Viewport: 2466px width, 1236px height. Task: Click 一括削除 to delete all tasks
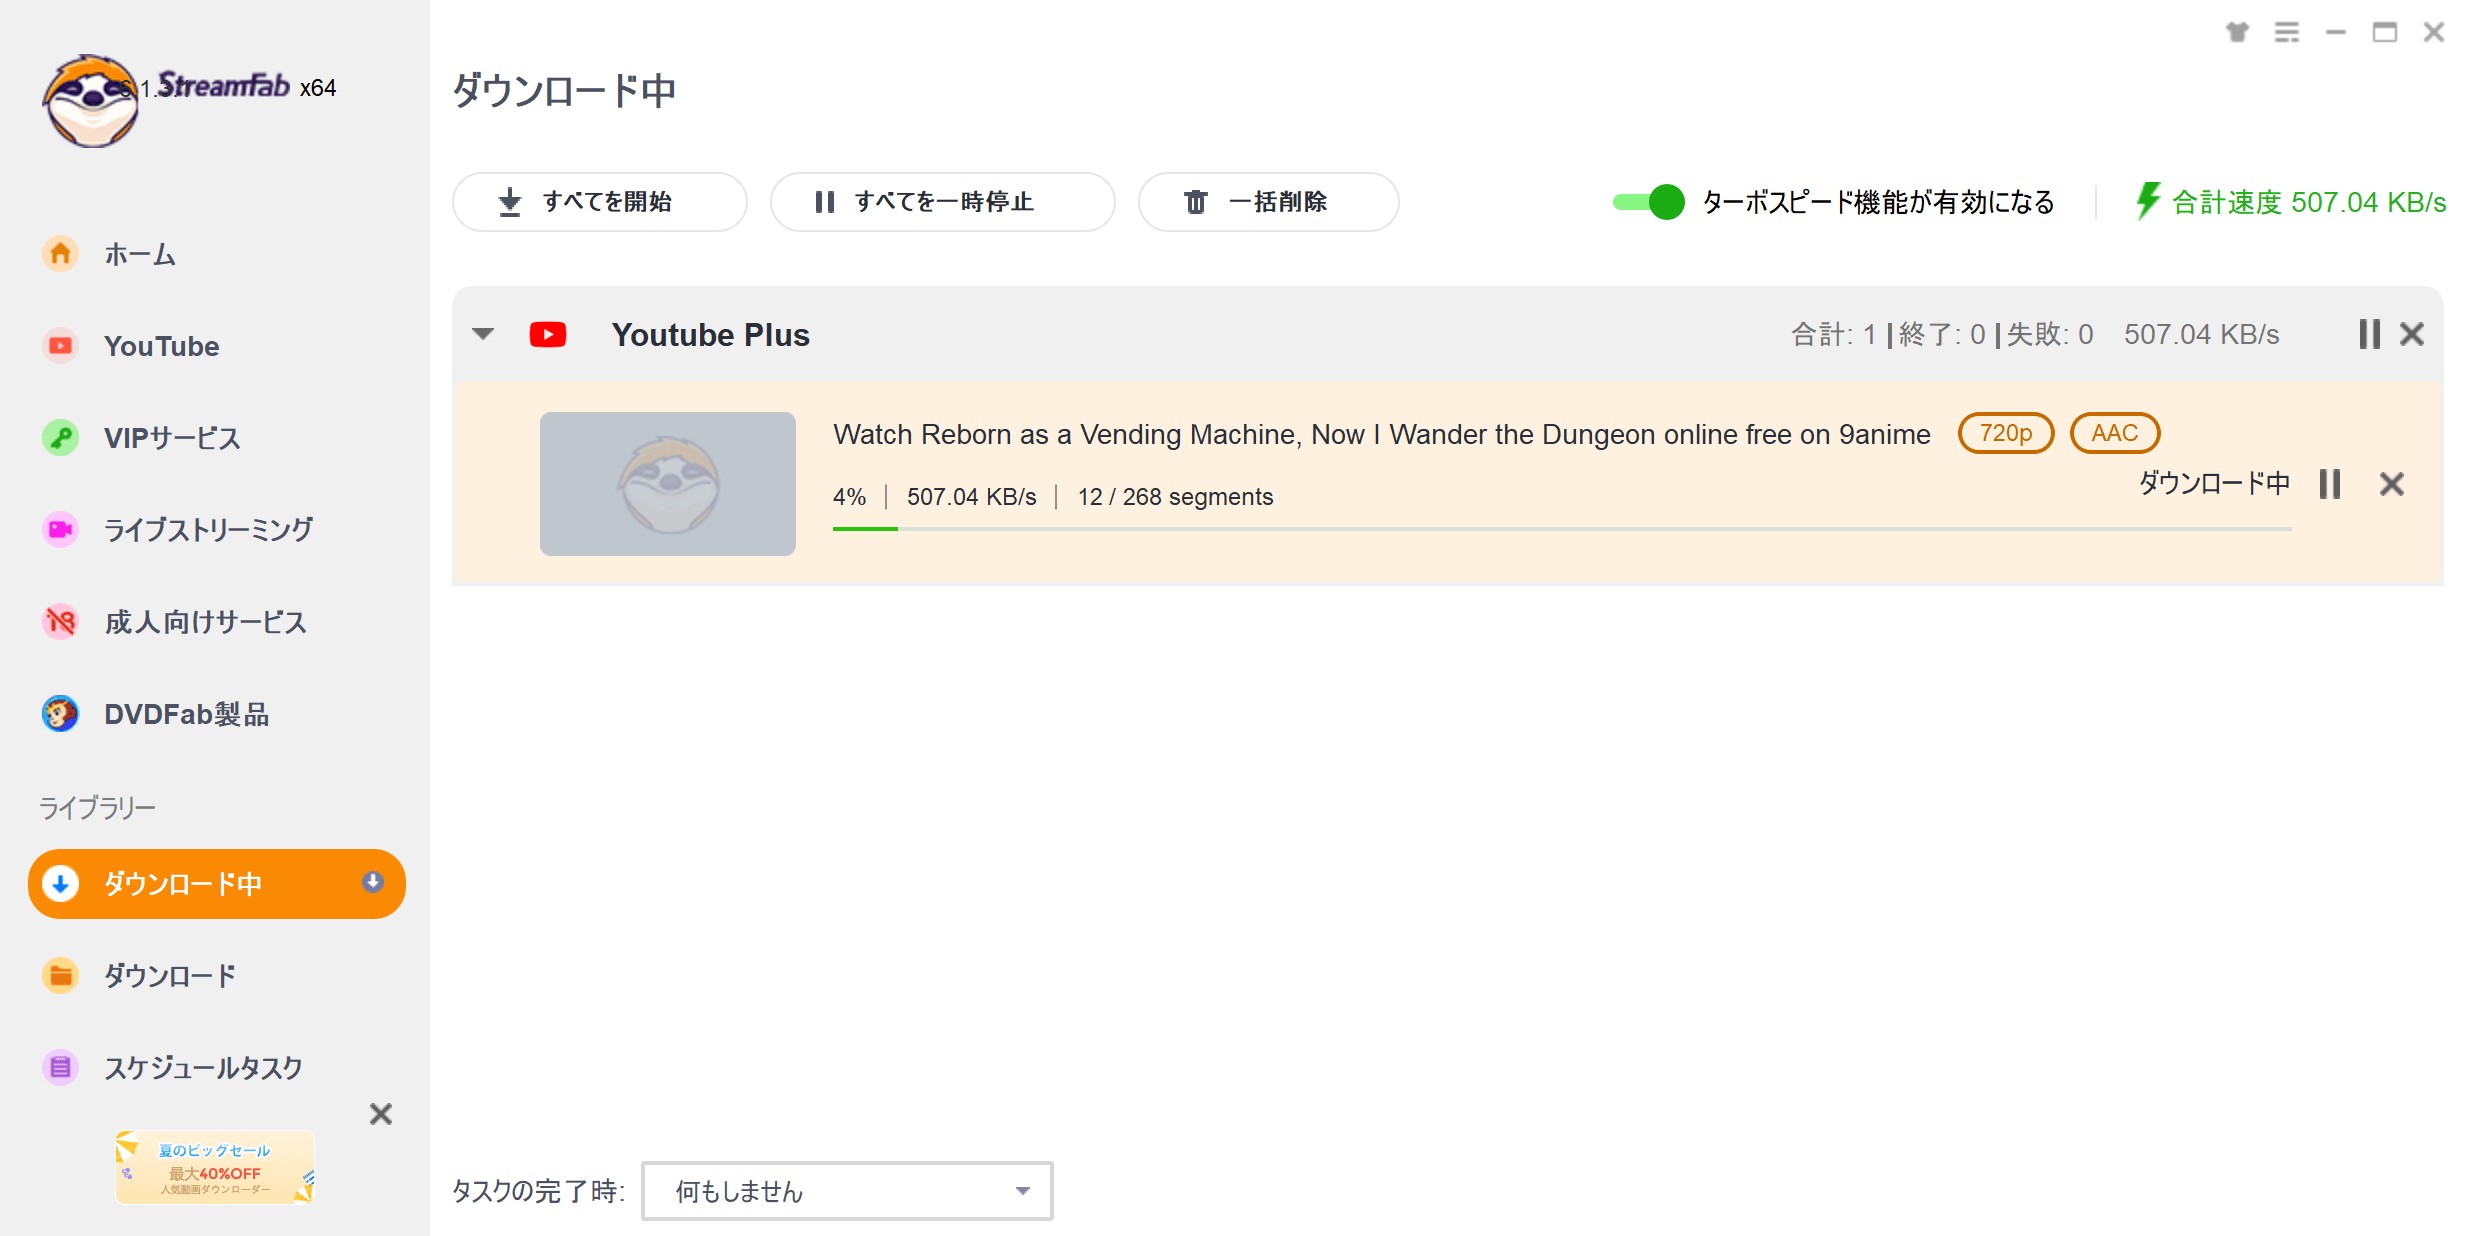(1268, 202)
